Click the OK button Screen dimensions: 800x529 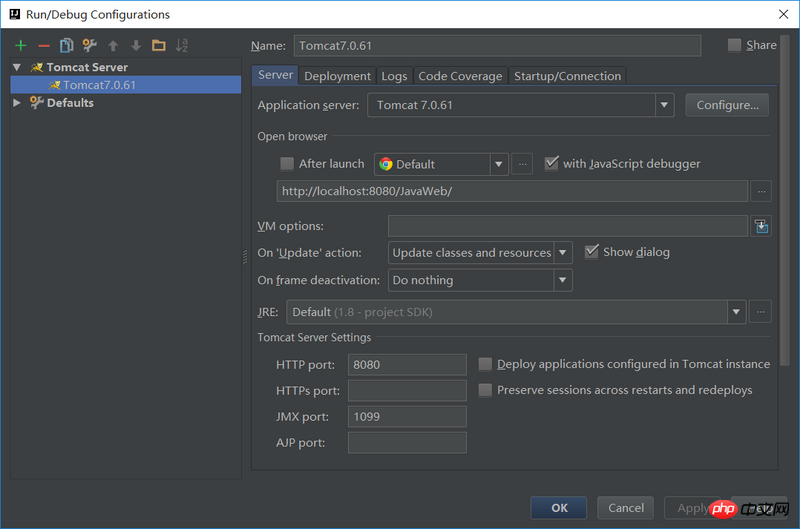tap(559, 508)
